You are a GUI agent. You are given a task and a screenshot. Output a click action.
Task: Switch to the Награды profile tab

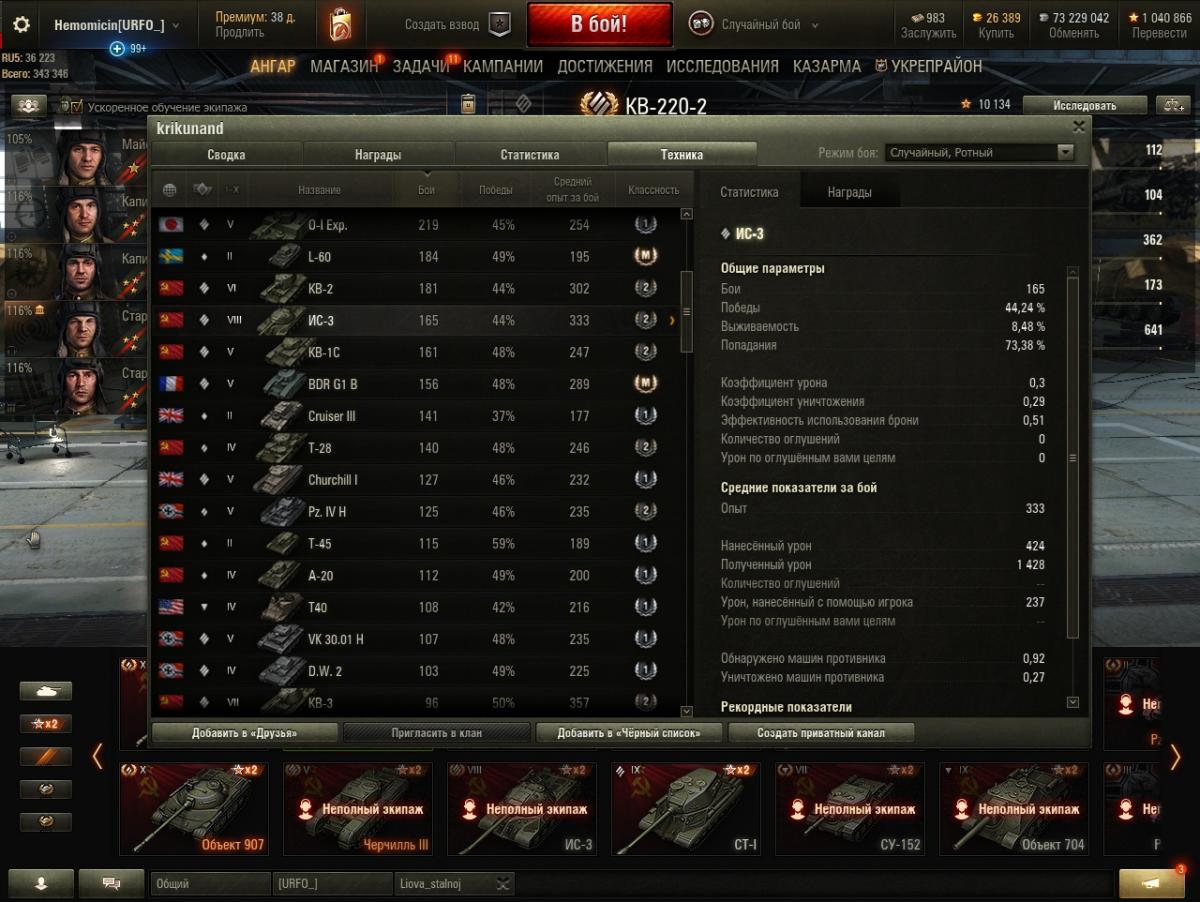coord(378,154)
